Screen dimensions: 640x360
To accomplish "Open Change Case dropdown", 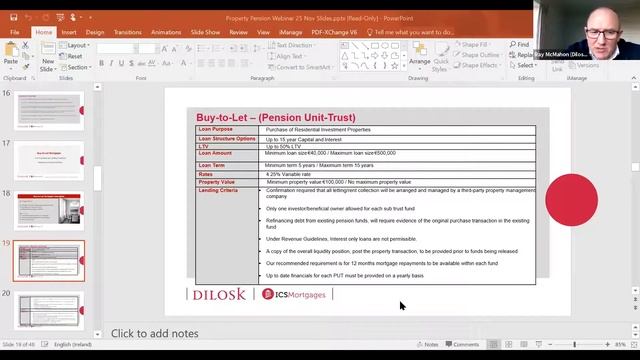I will 167,63.
